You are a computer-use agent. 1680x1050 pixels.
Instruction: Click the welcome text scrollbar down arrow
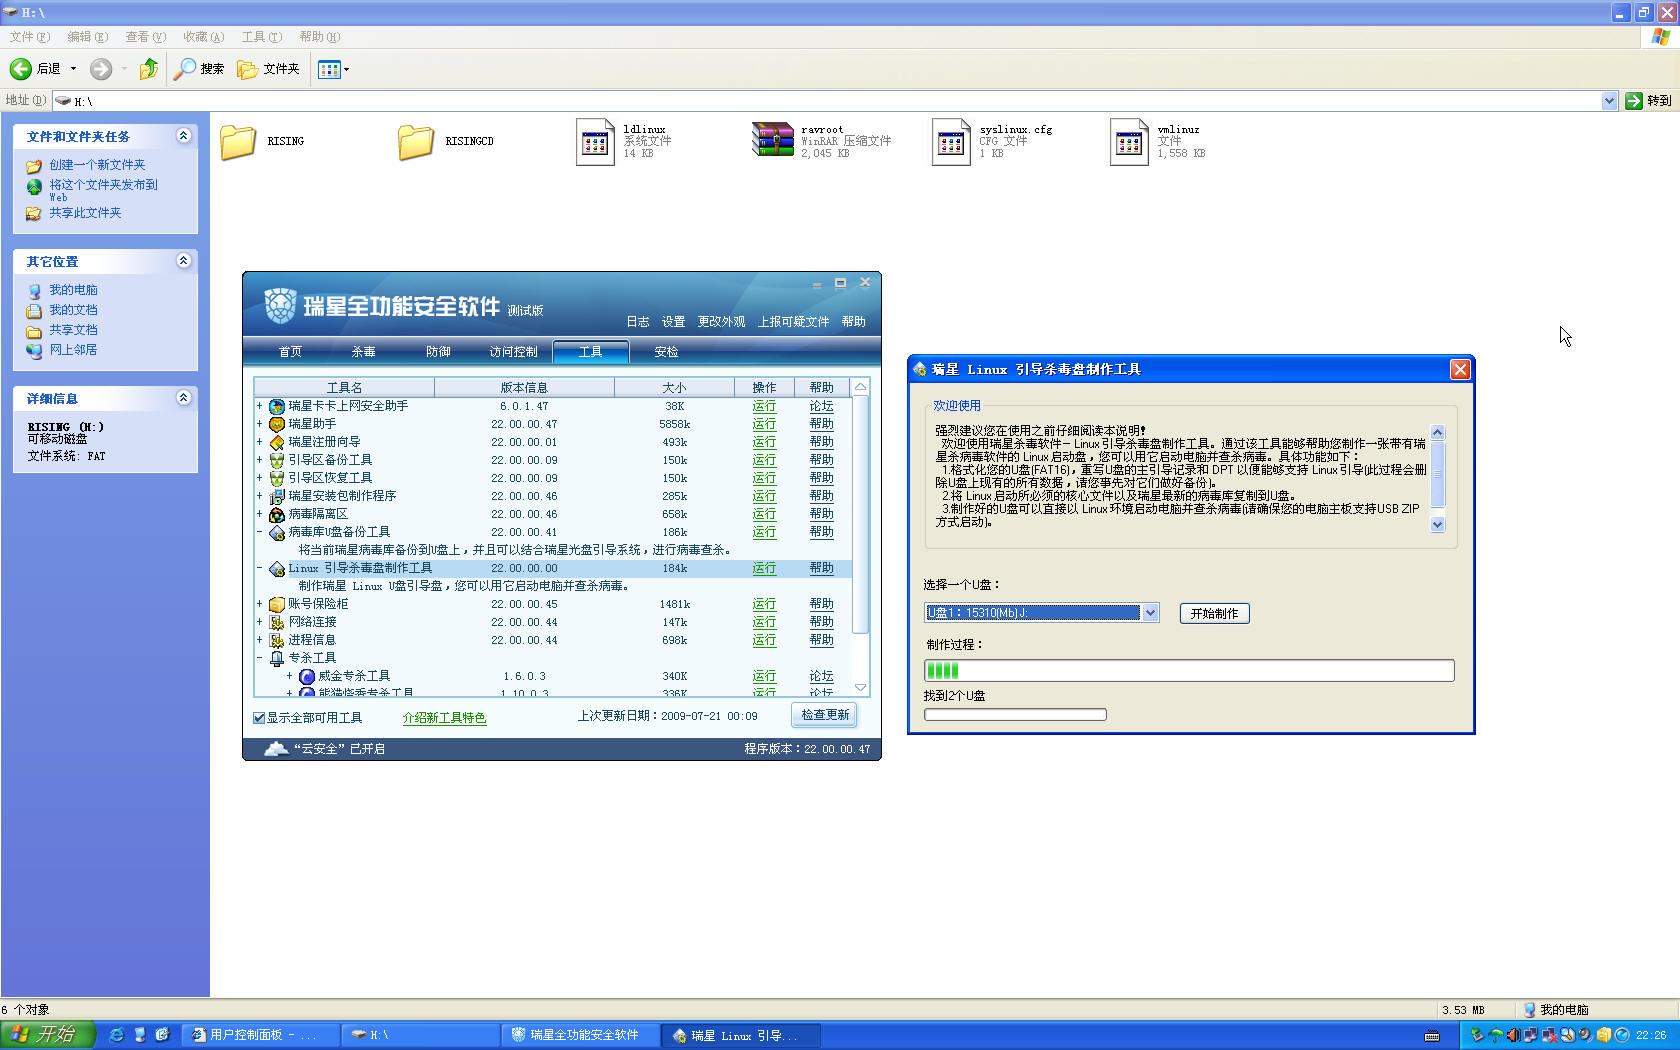[x=1438, y=524]
